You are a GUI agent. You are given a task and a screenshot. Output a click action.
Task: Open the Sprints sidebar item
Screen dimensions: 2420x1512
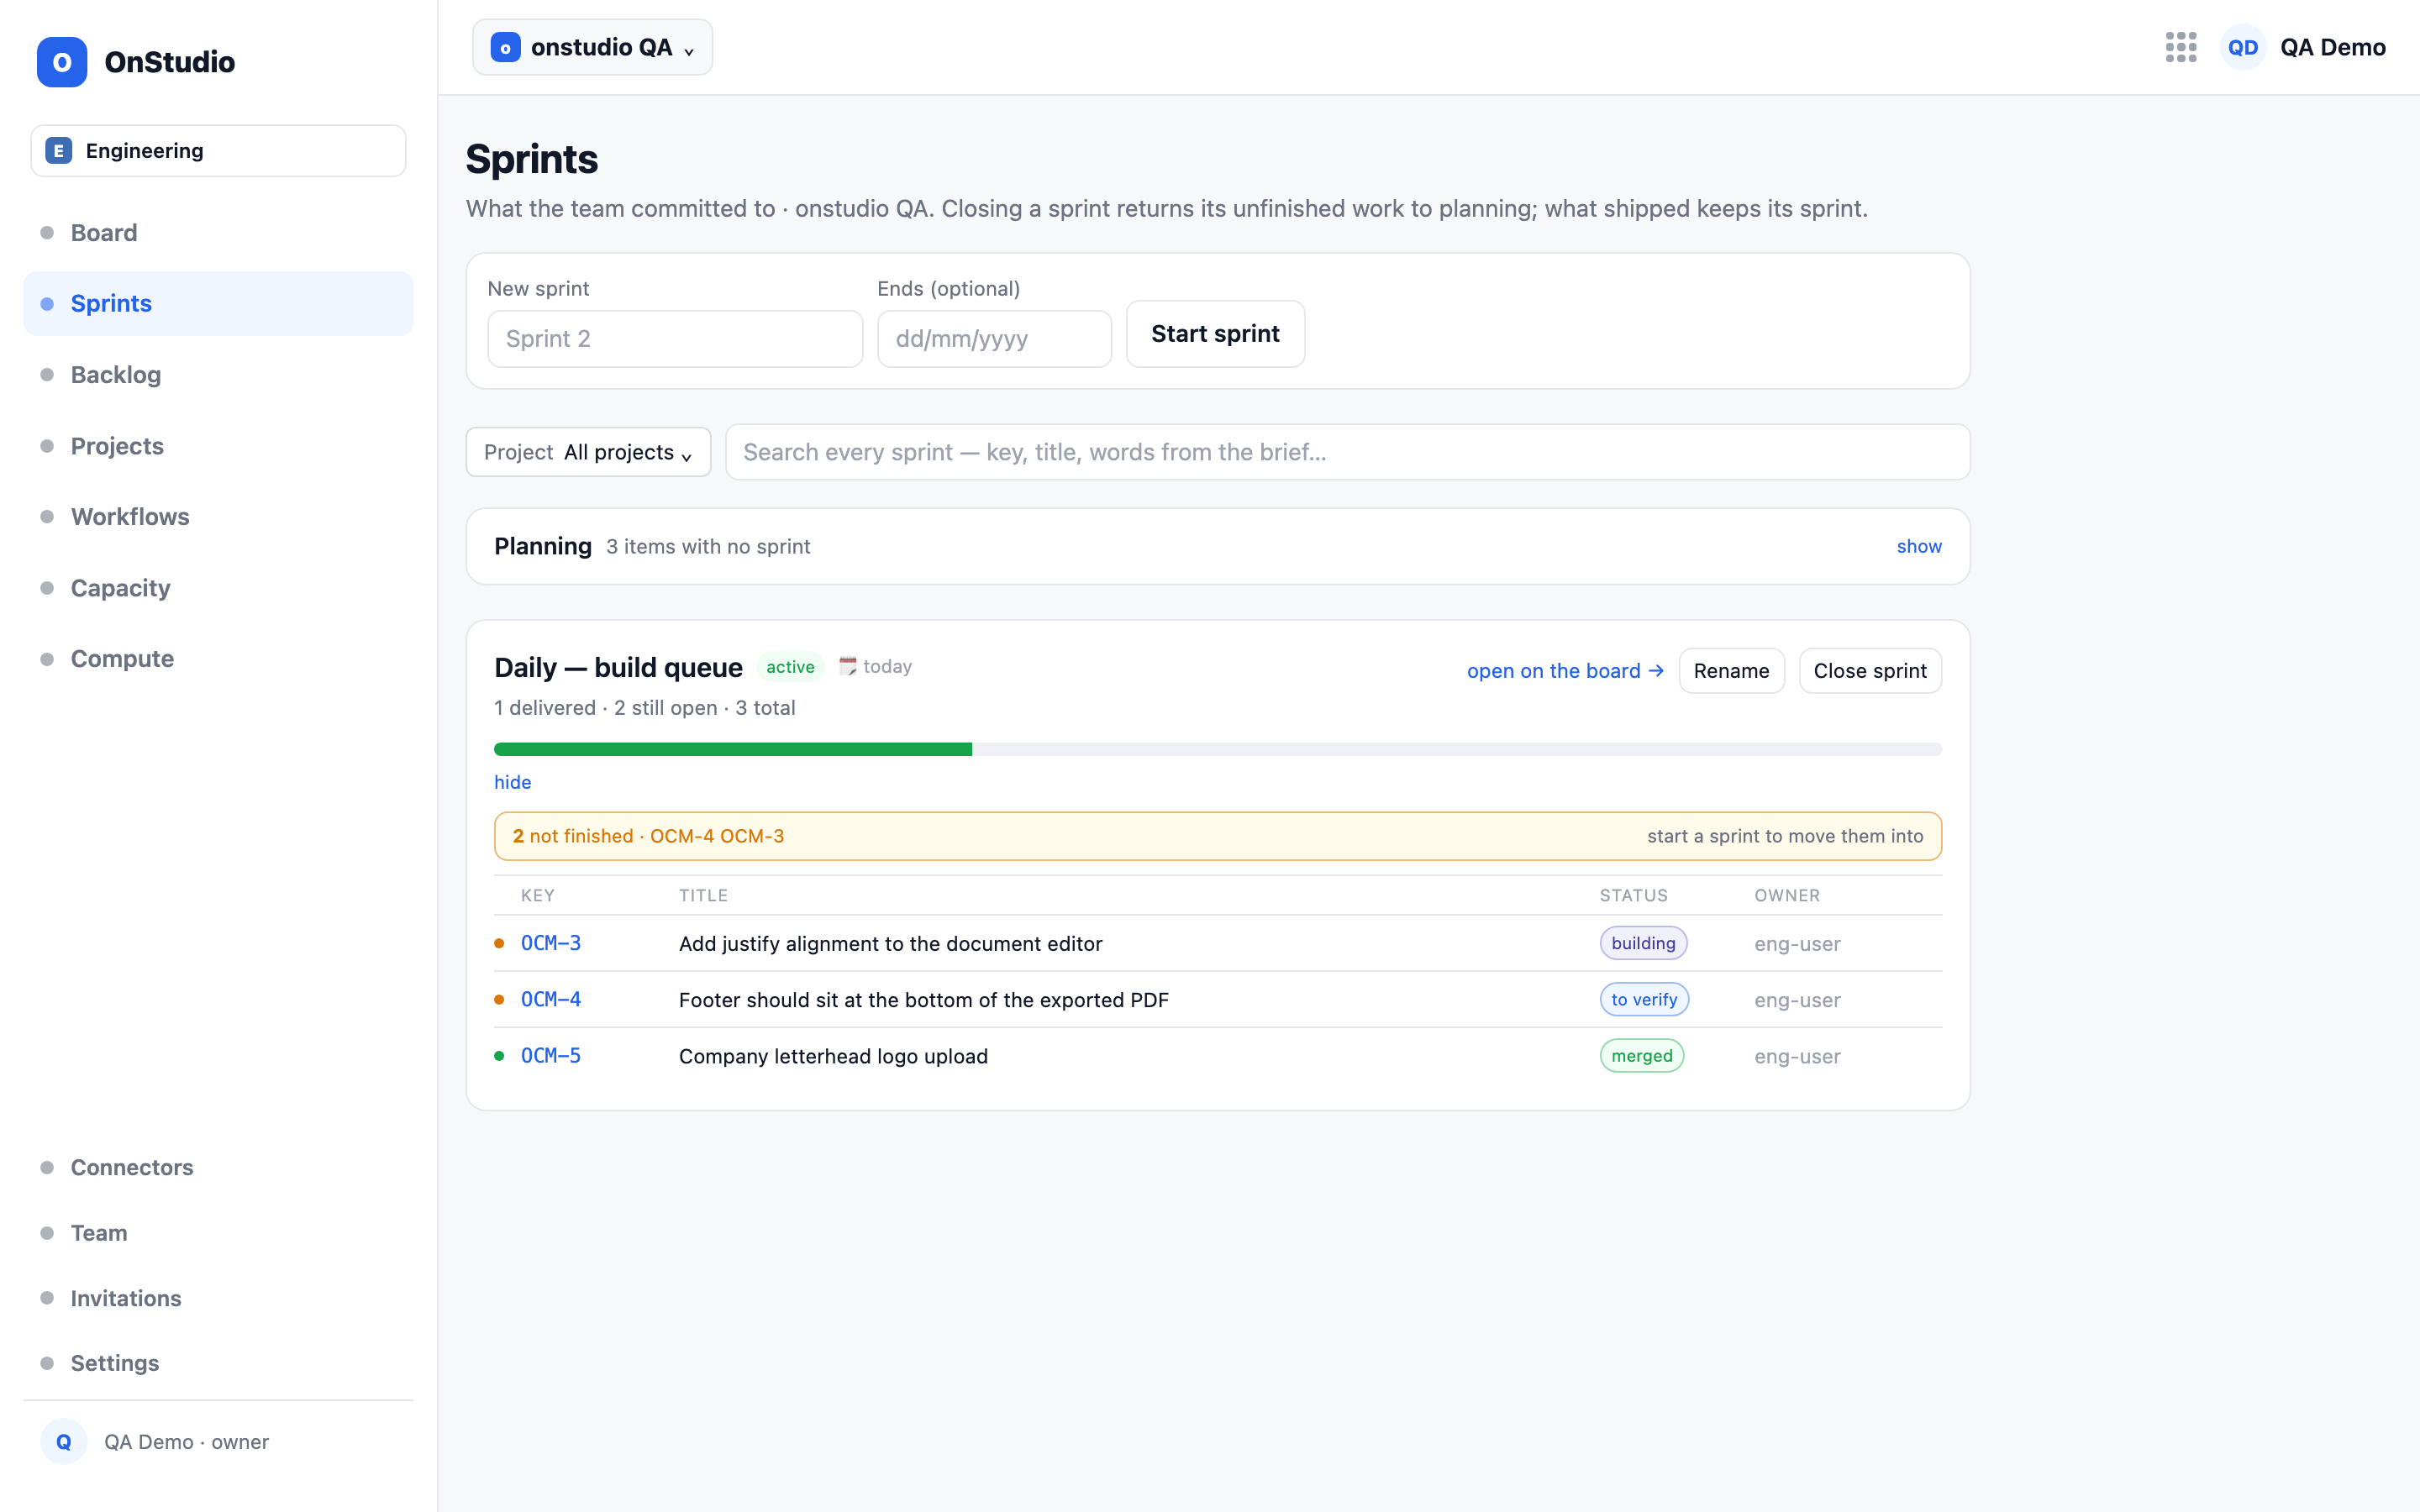pyautogui.click(x=218, y=304)
